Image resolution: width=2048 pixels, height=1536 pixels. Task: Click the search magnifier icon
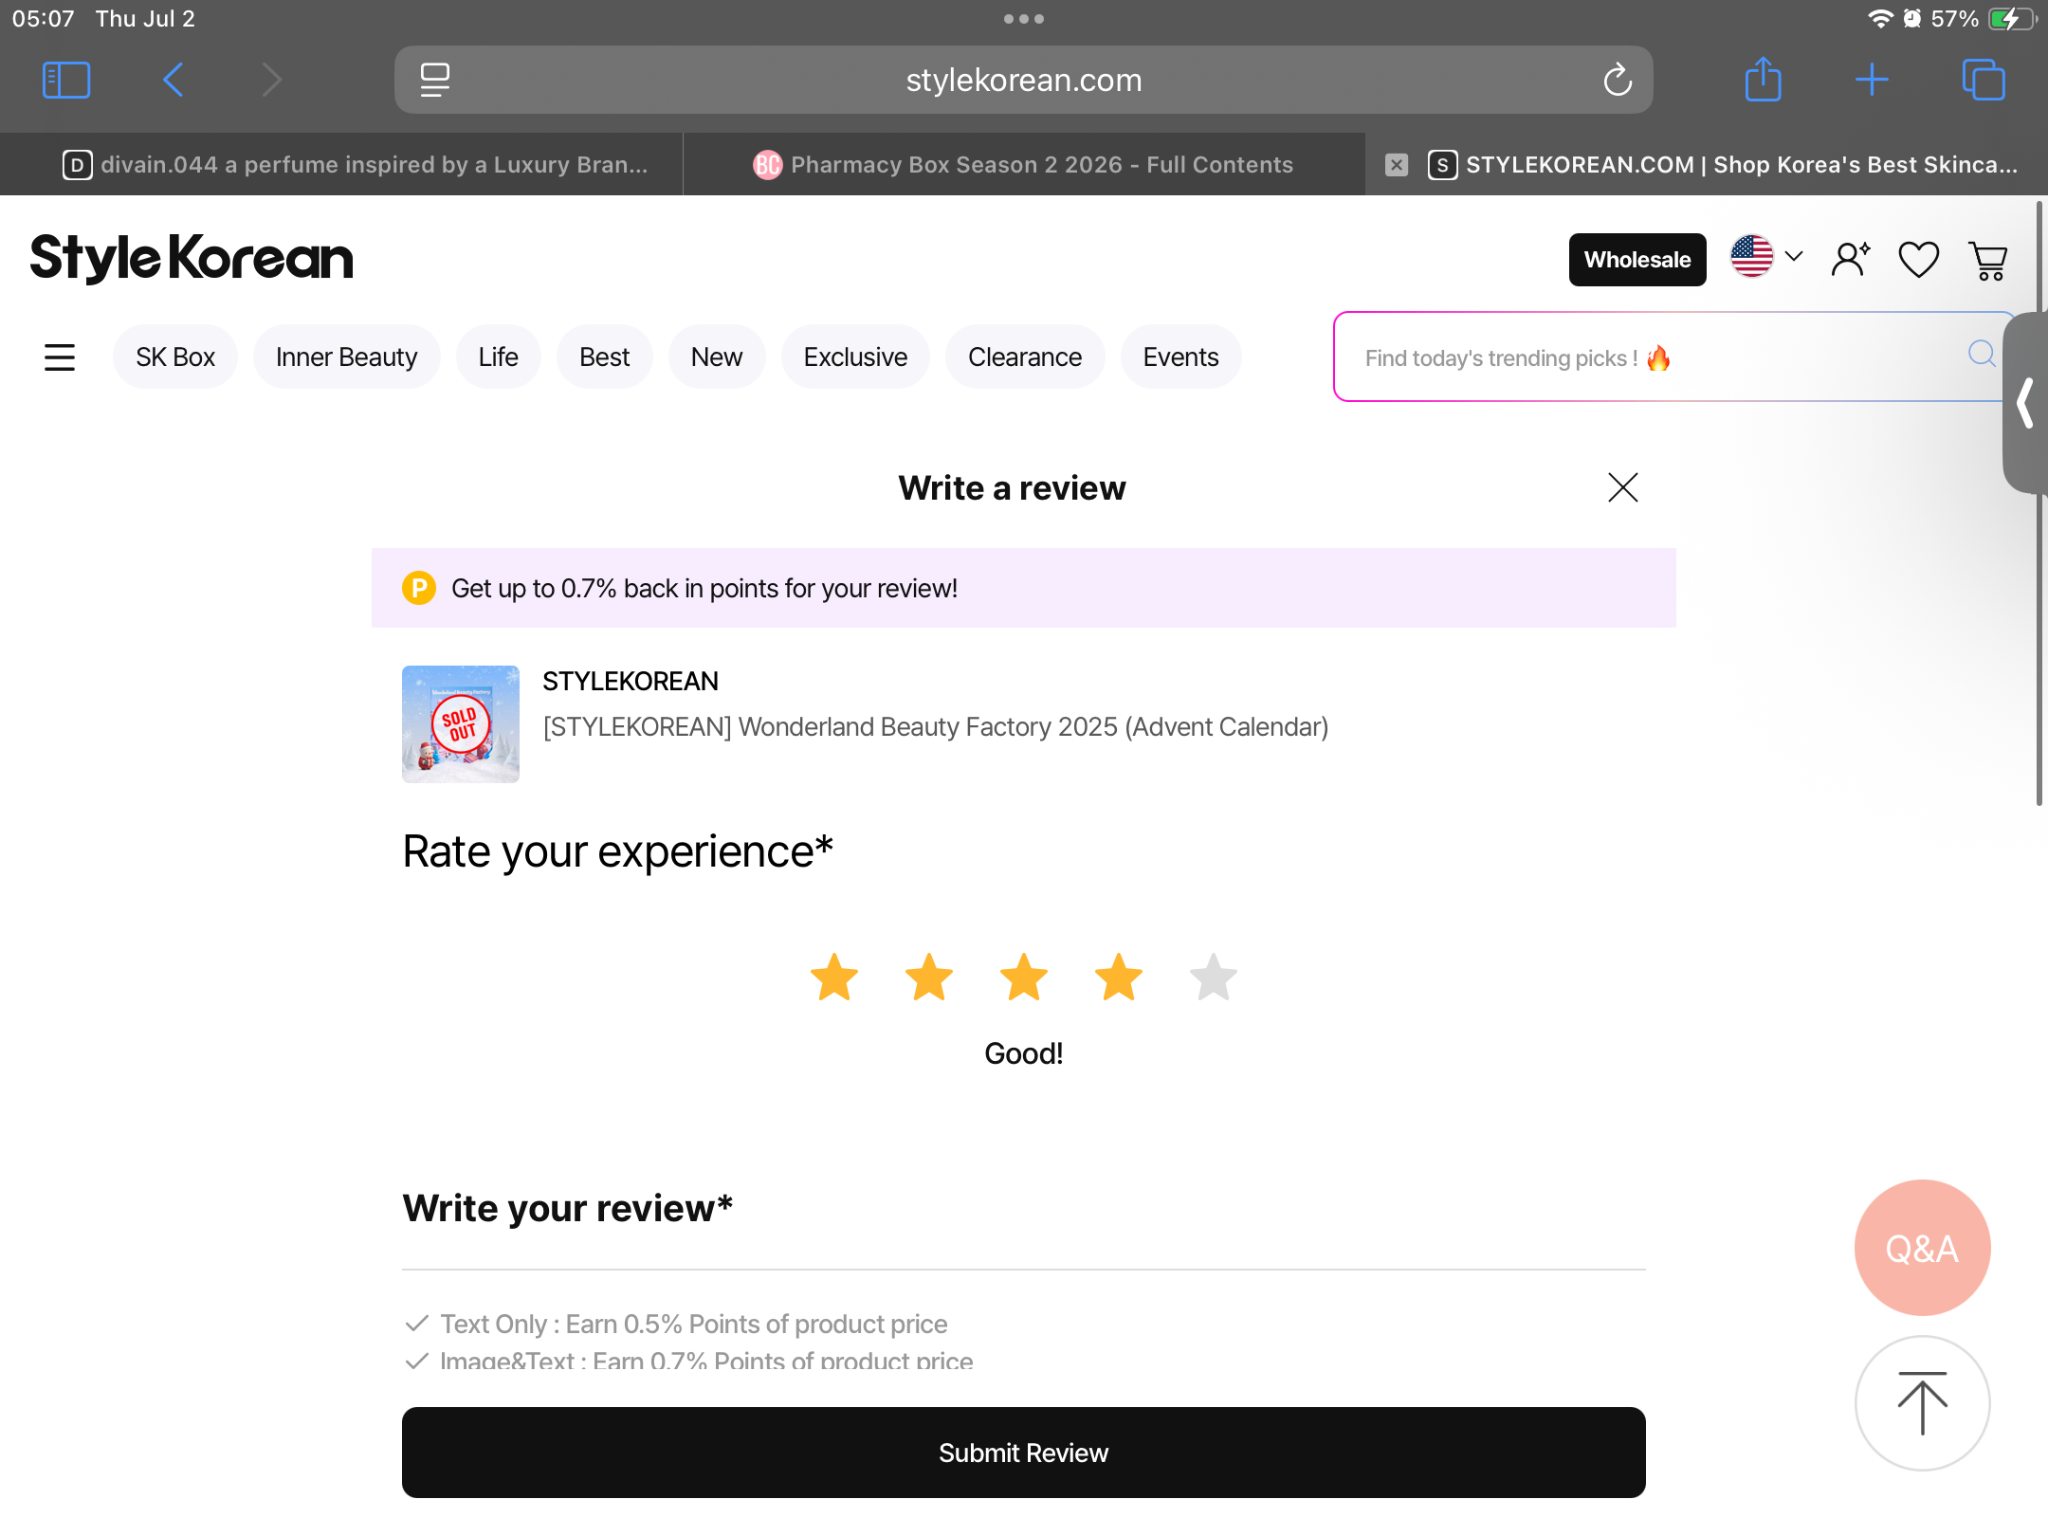[1981, 354]
